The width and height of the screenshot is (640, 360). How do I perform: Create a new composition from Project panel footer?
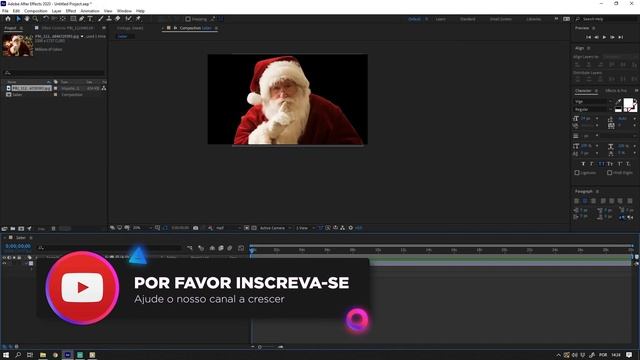click(21, 229)
